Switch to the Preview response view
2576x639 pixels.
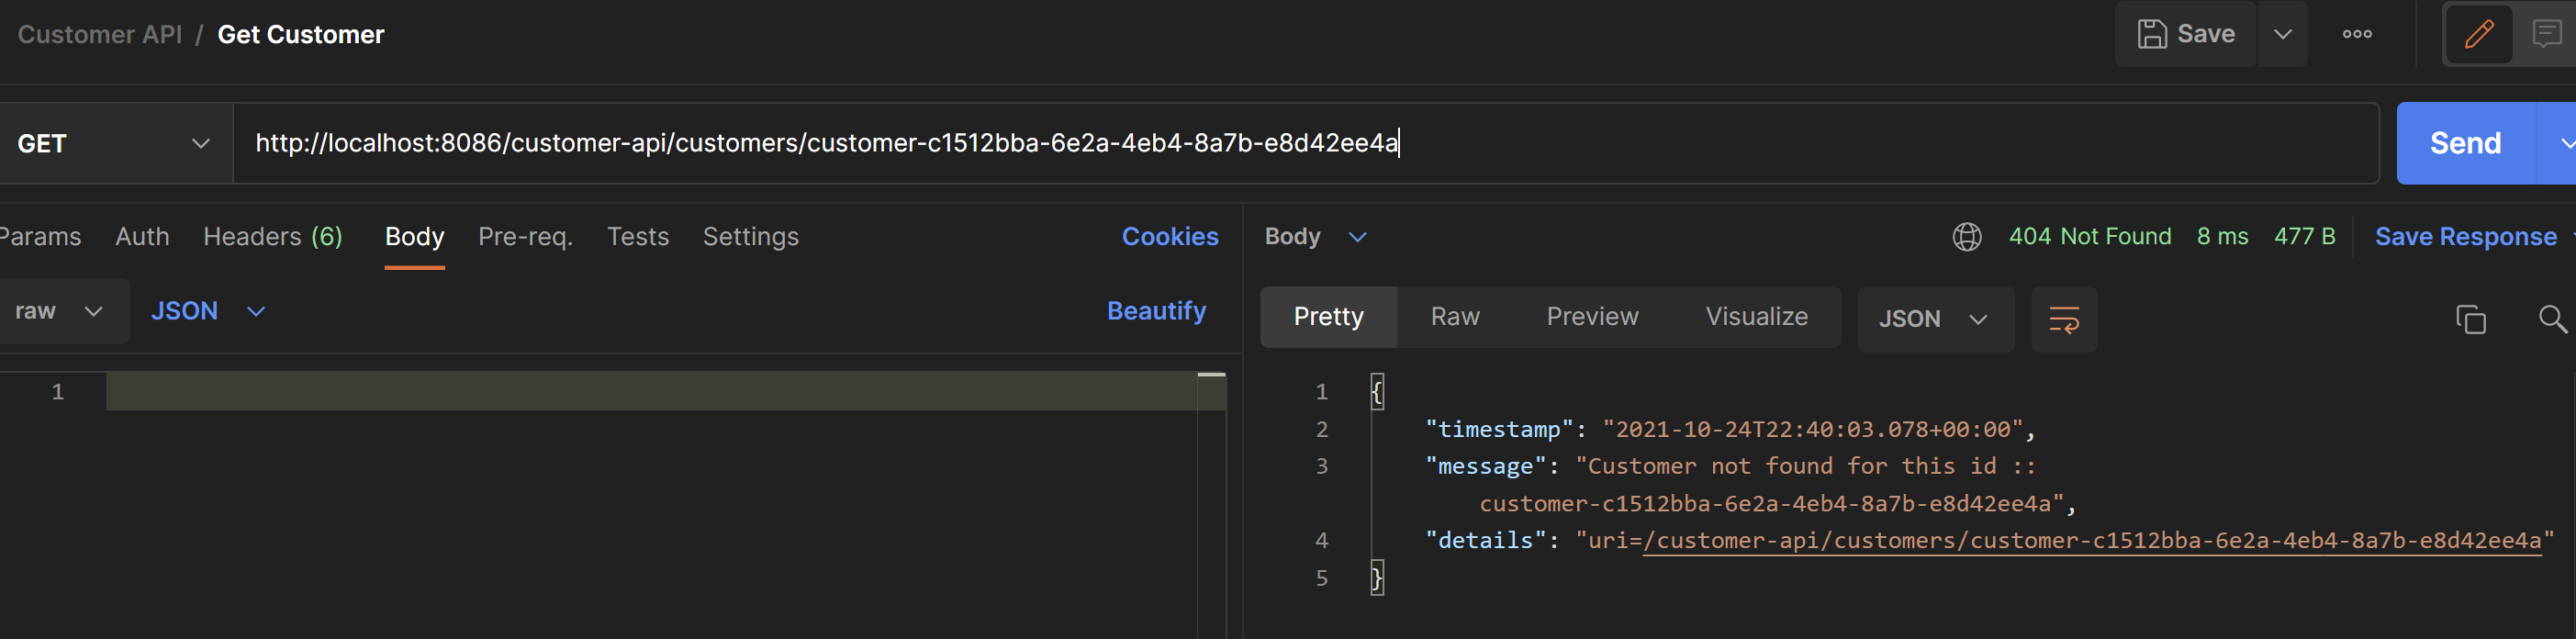coord(1592,317)
